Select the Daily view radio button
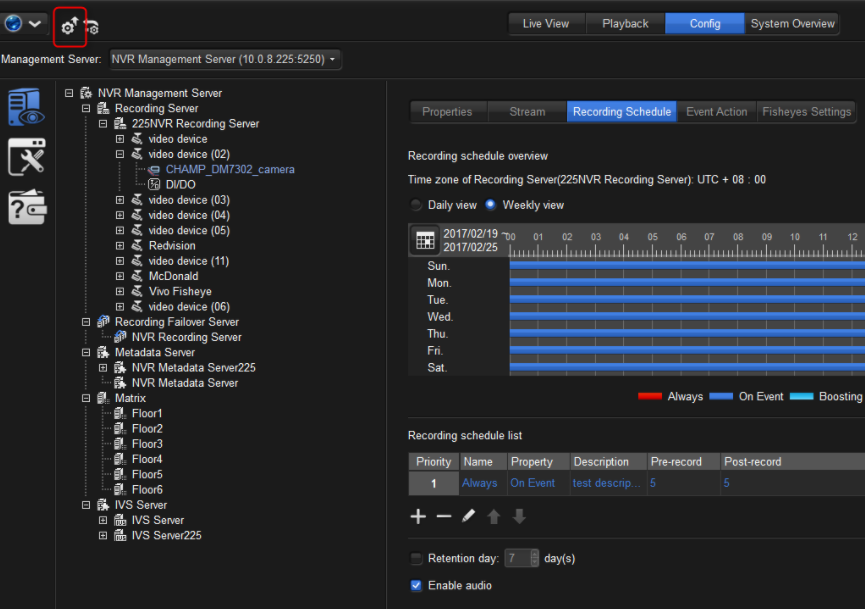Viewport: 865px width, 609px height. [416, 205]
